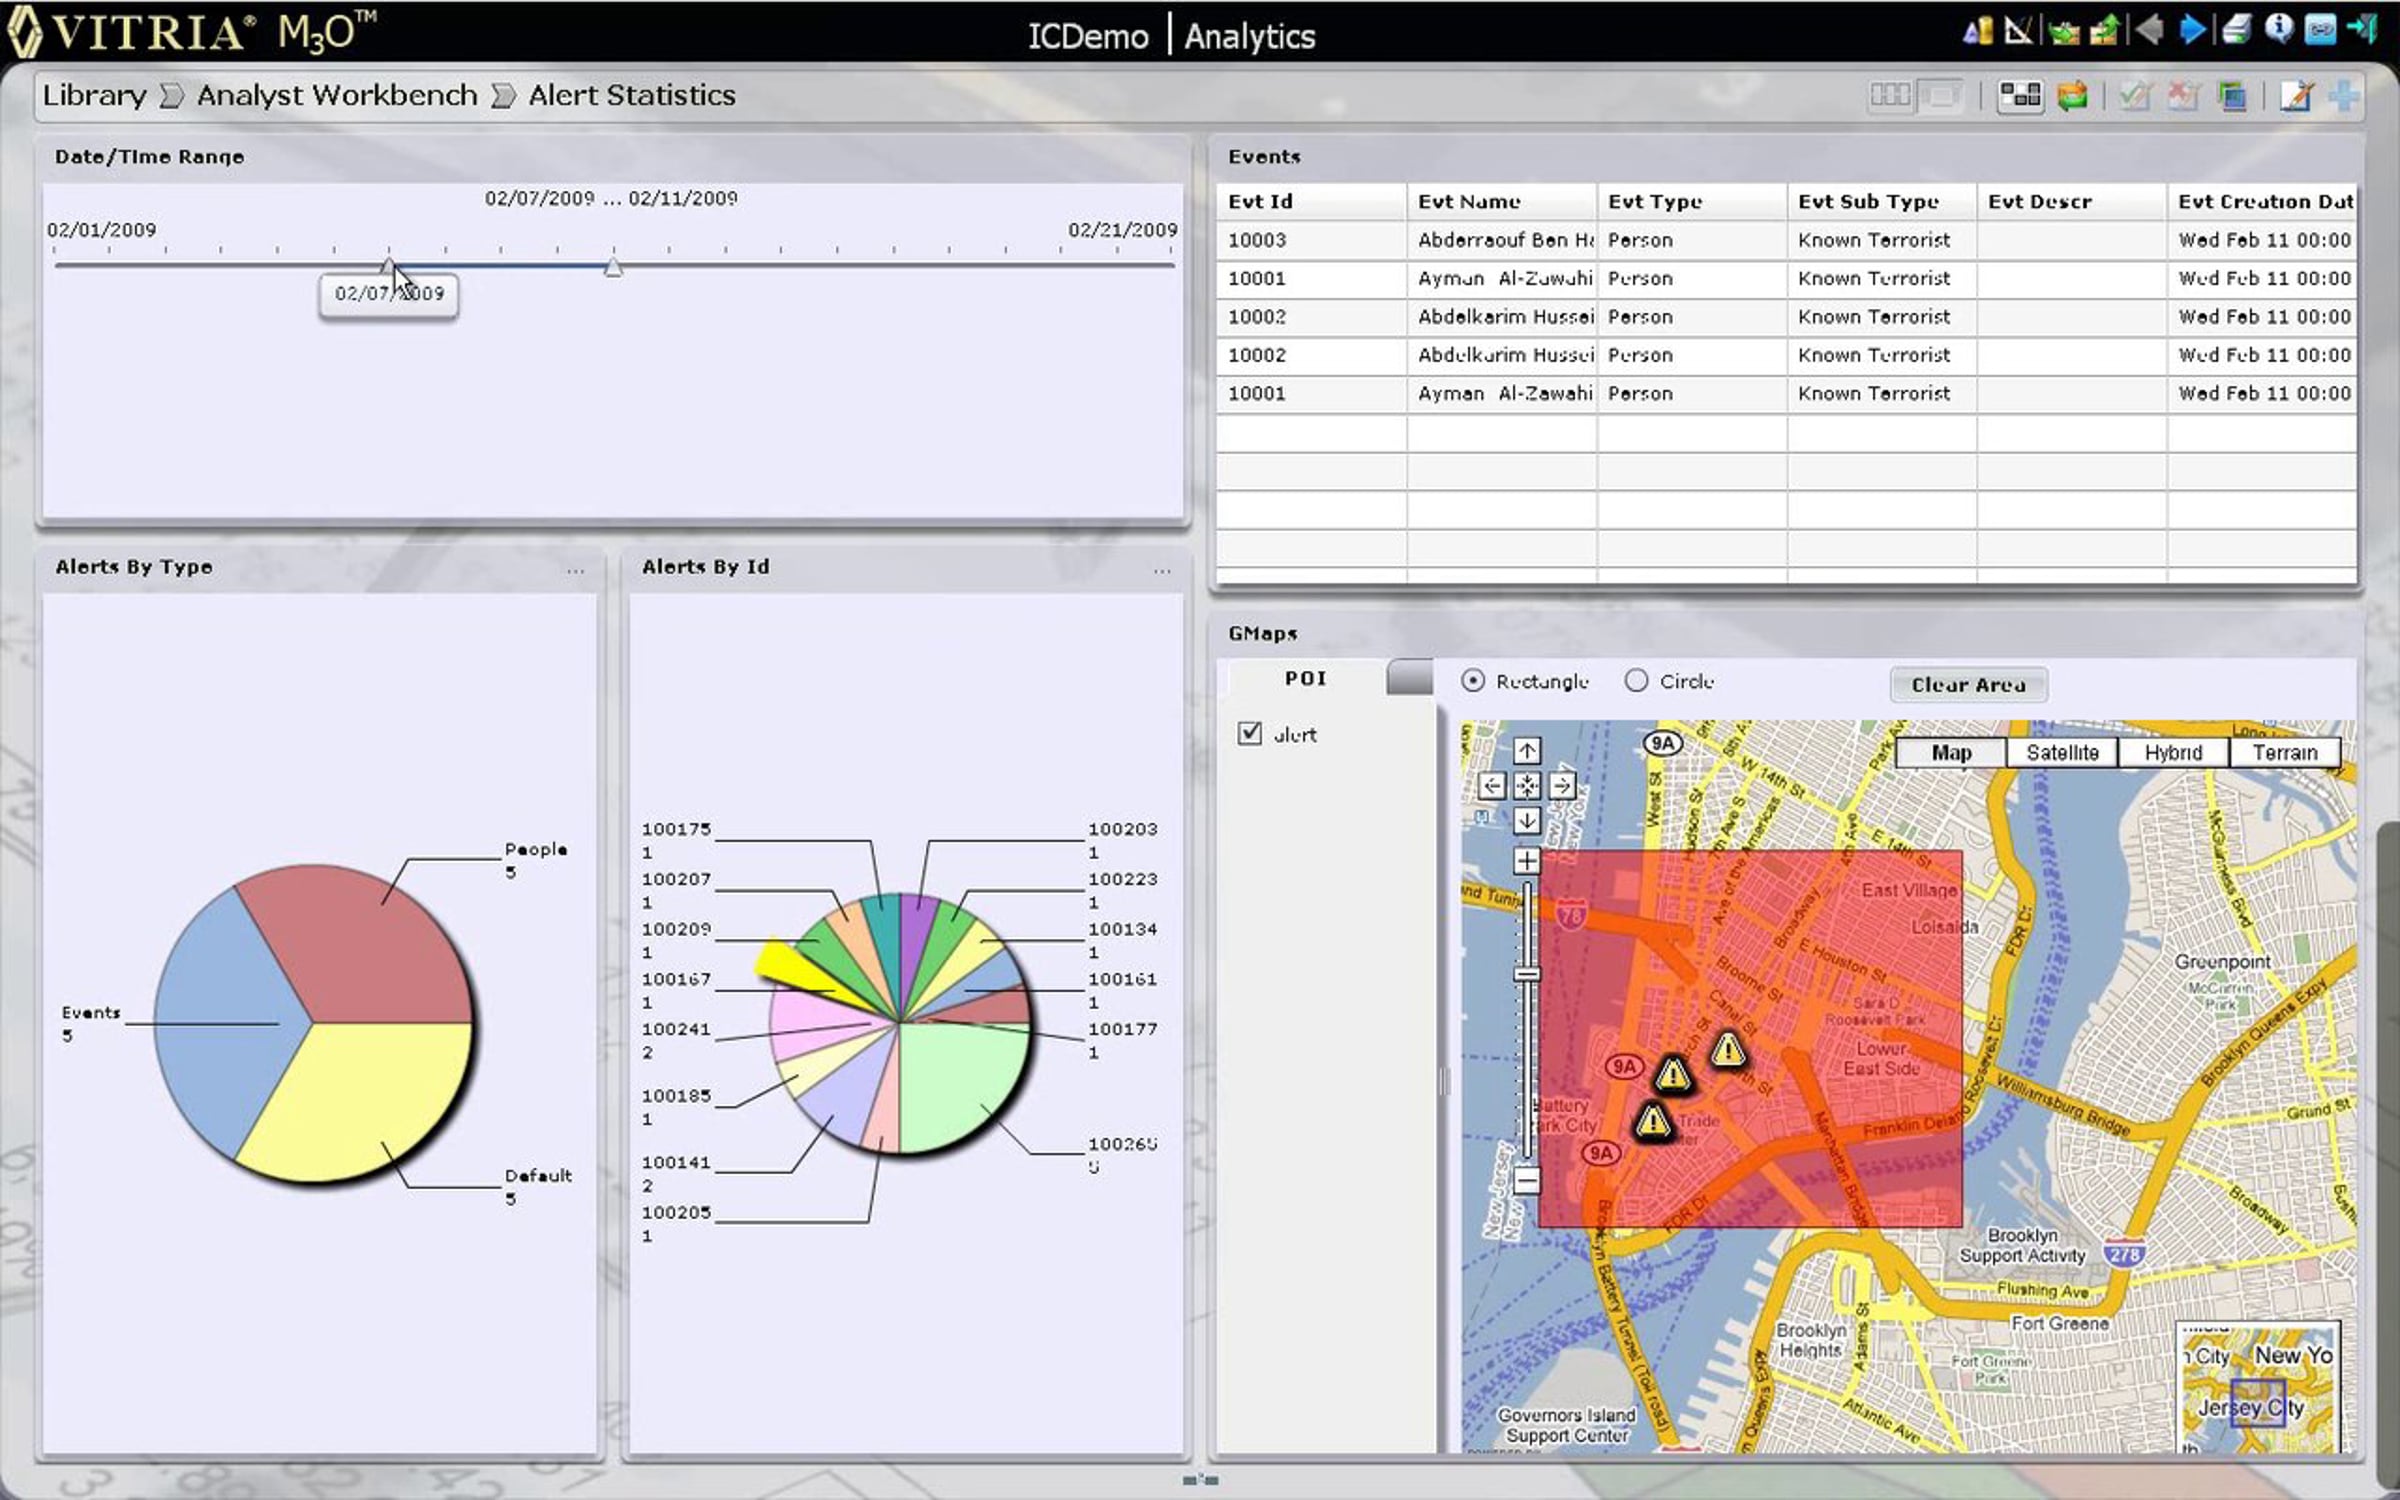
Task: Click the edit page pencil icon
Action: click(x=2295, y=96)
